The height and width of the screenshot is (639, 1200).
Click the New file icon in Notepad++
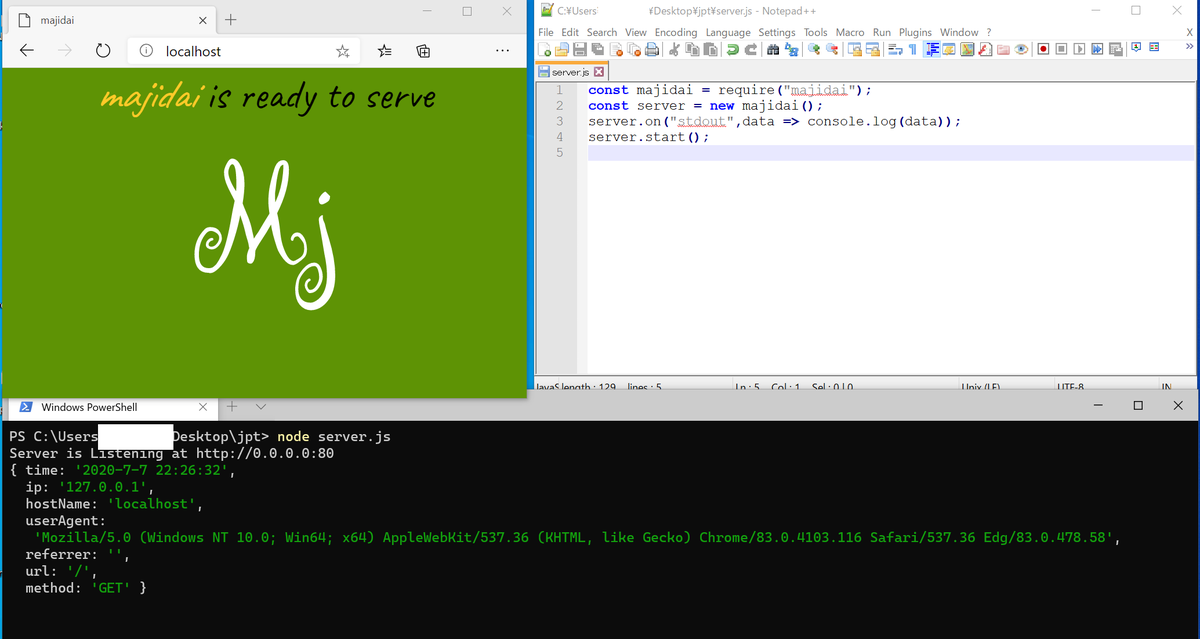coord(544,48)
